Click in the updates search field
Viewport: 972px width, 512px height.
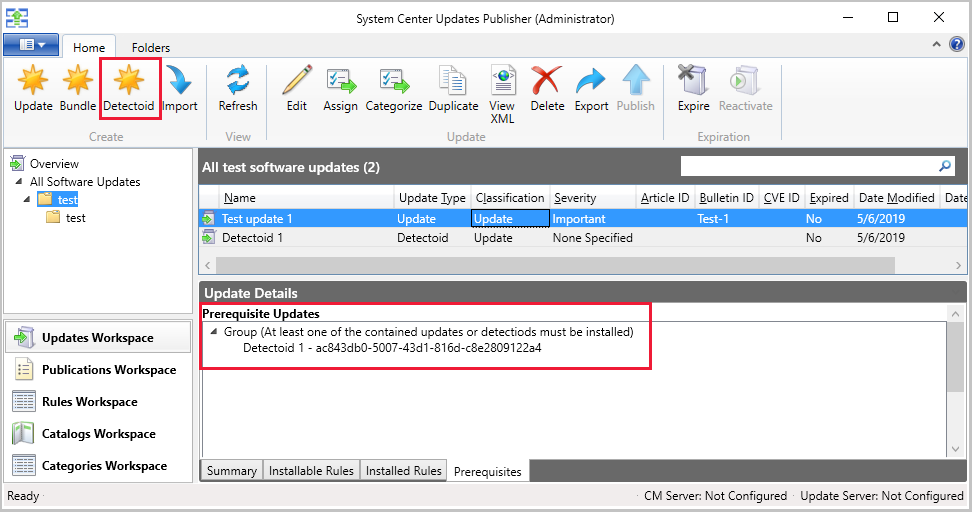[x=809, y=166]
